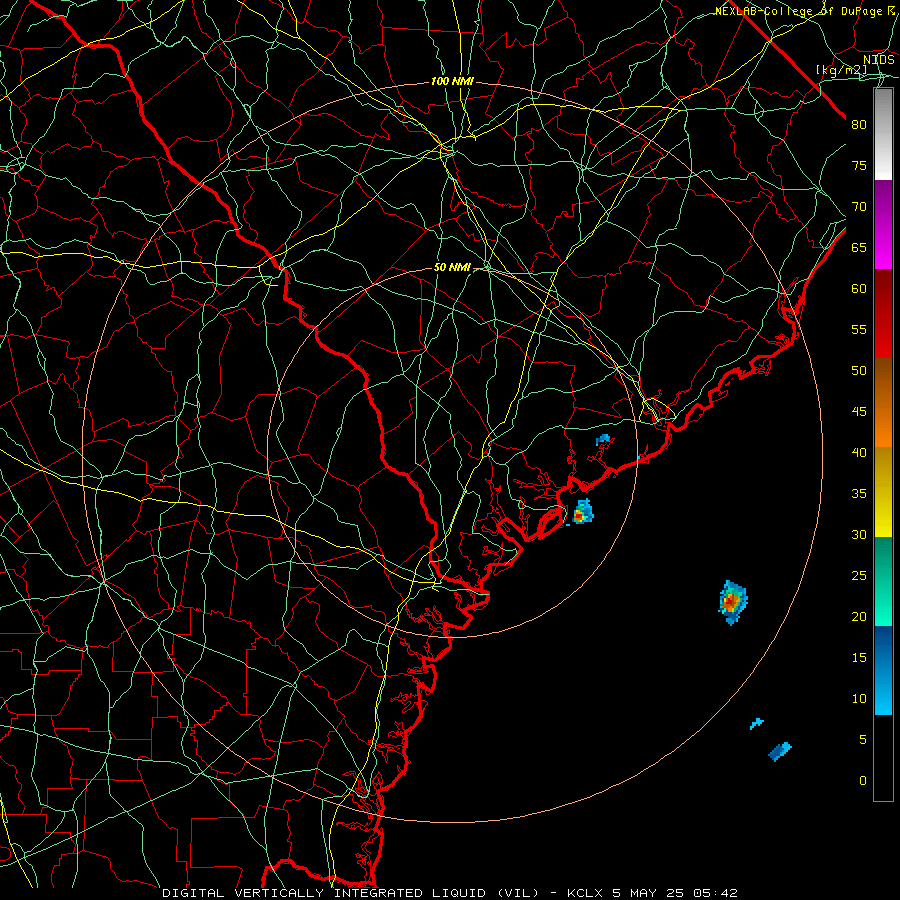Select the 45 value on the scale
Viewport: 900px width, 900px height.
click(x=859, y=412)
